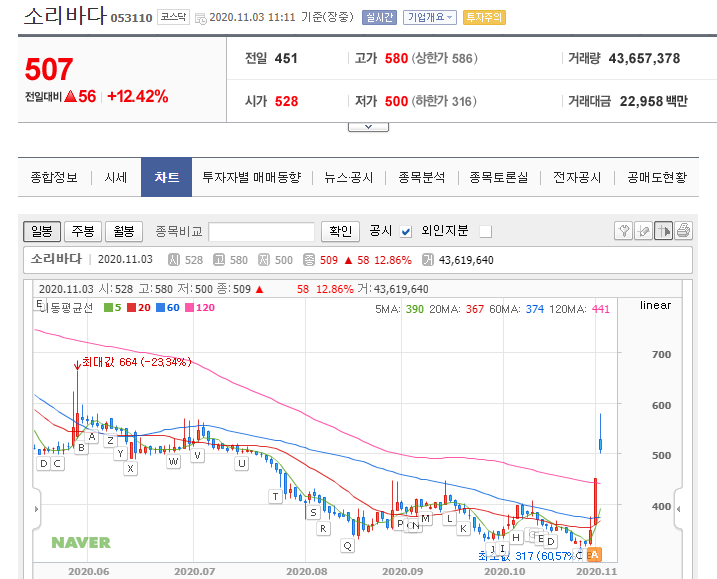Screen dimensions: 717x579
Task: Open disclosure marker S on chart
Action: pyautogui.click(x=313, y=513)
